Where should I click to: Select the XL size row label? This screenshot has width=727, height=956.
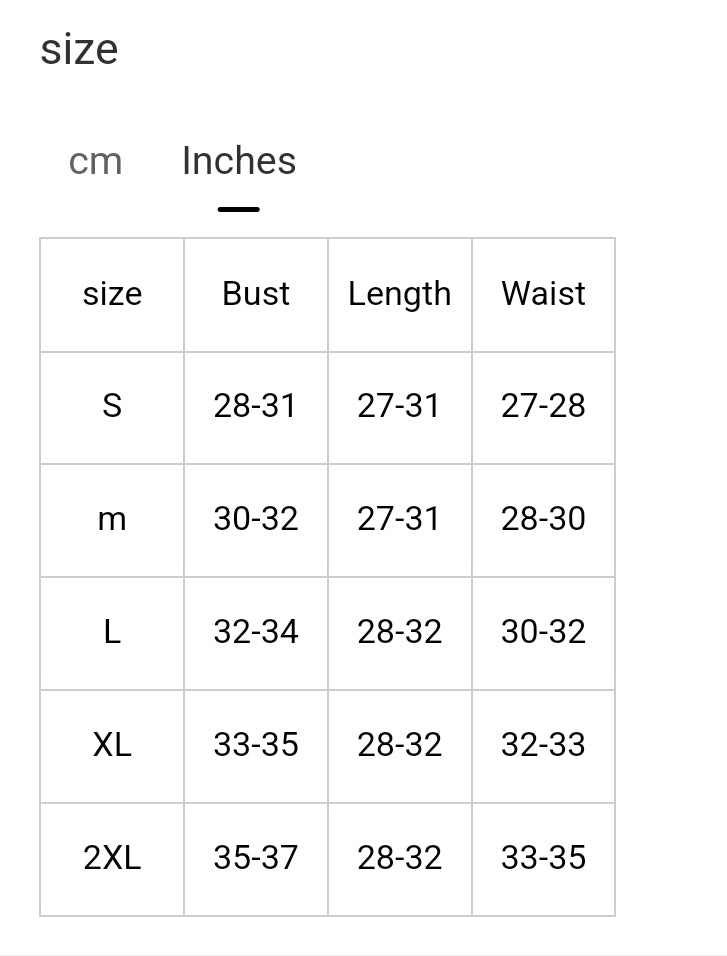coord(112,745)
